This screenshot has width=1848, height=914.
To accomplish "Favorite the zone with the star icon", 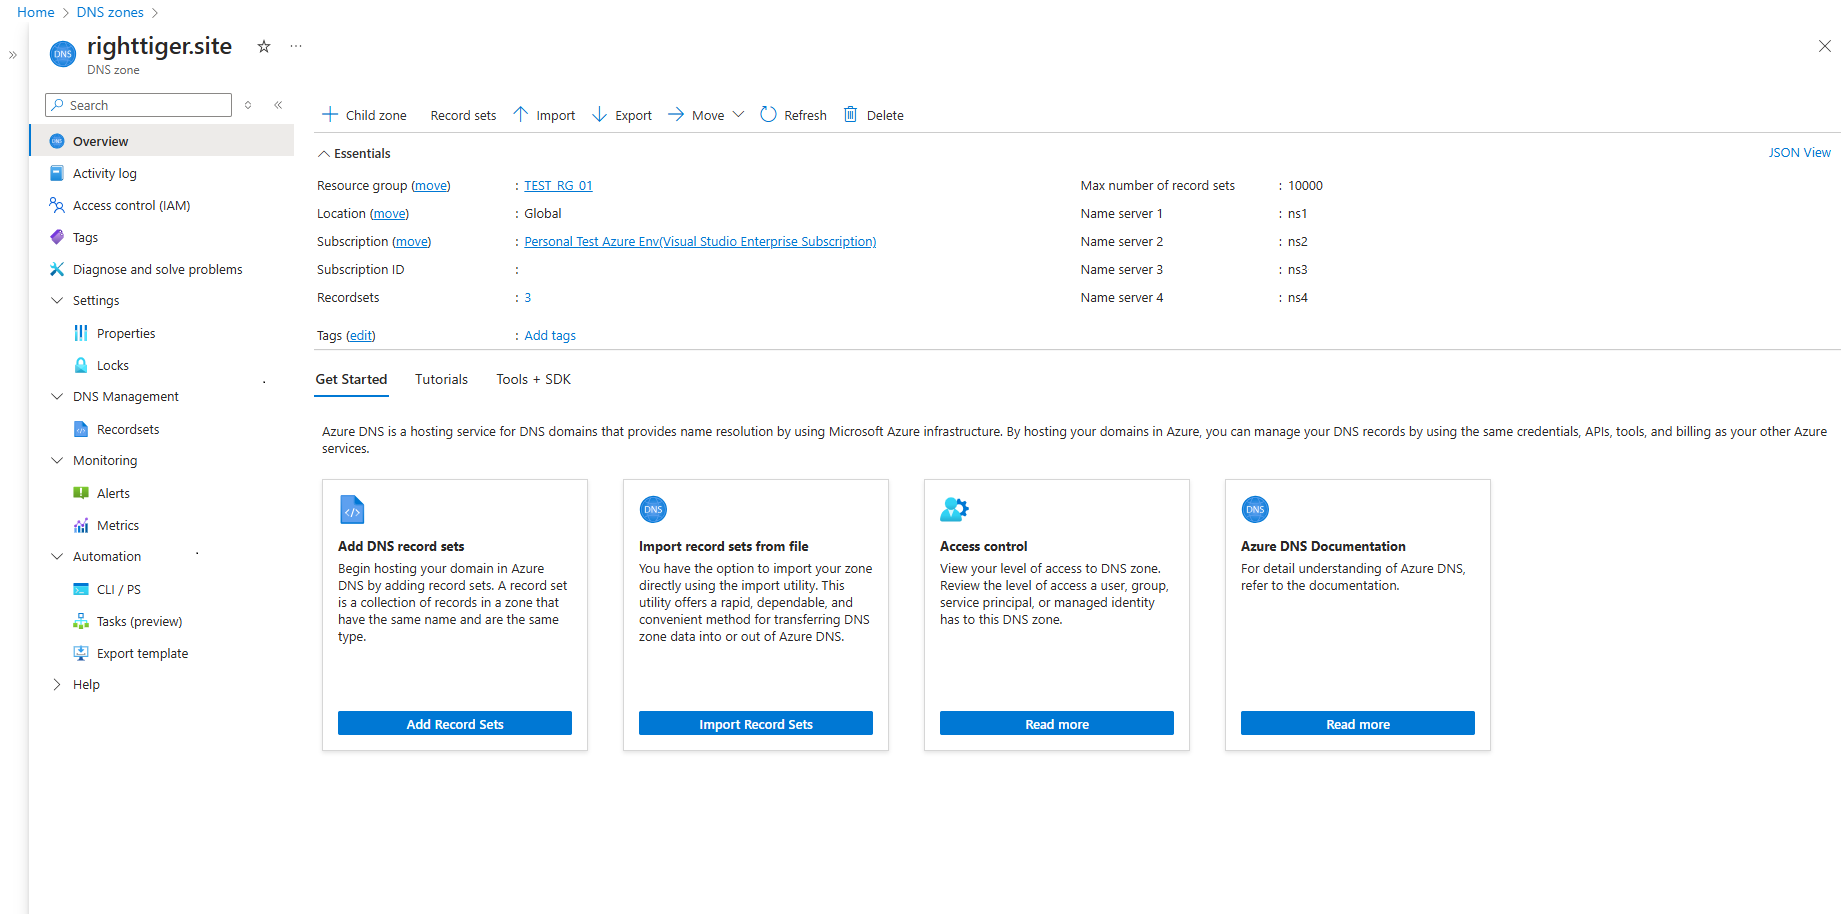I will [x=264, y=46].
